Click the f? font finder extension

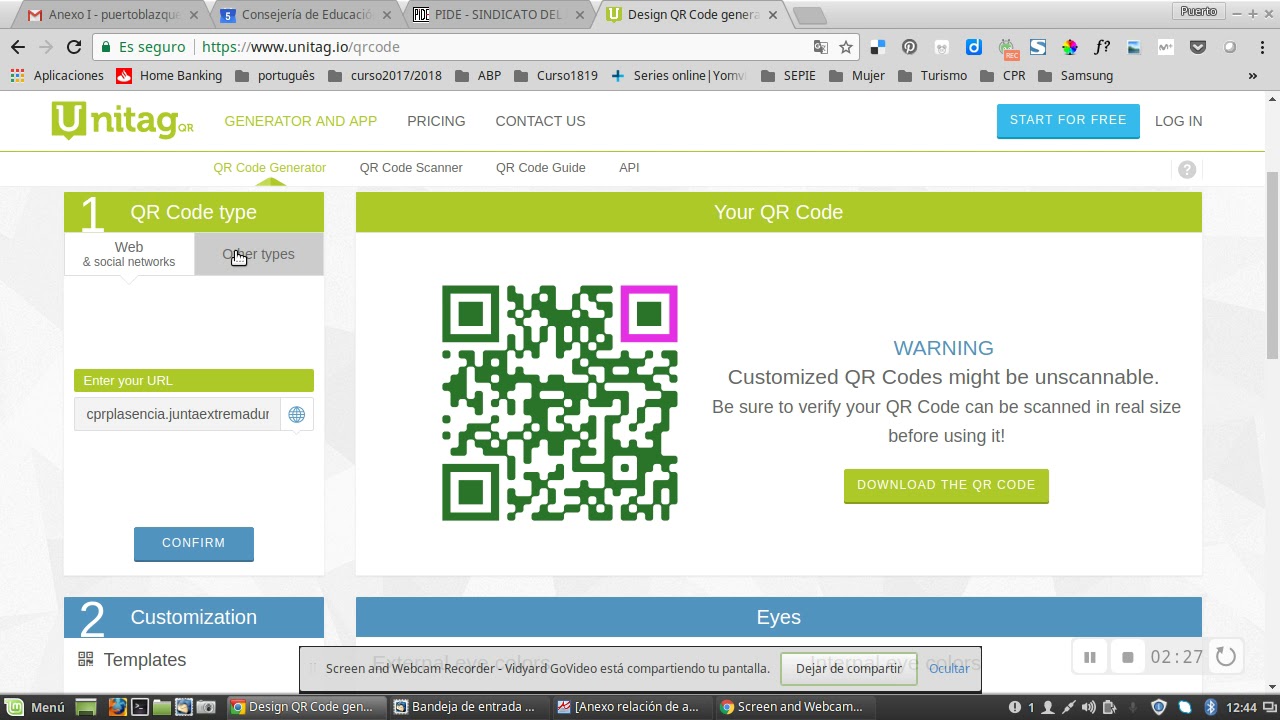(x=1102, y=47)
